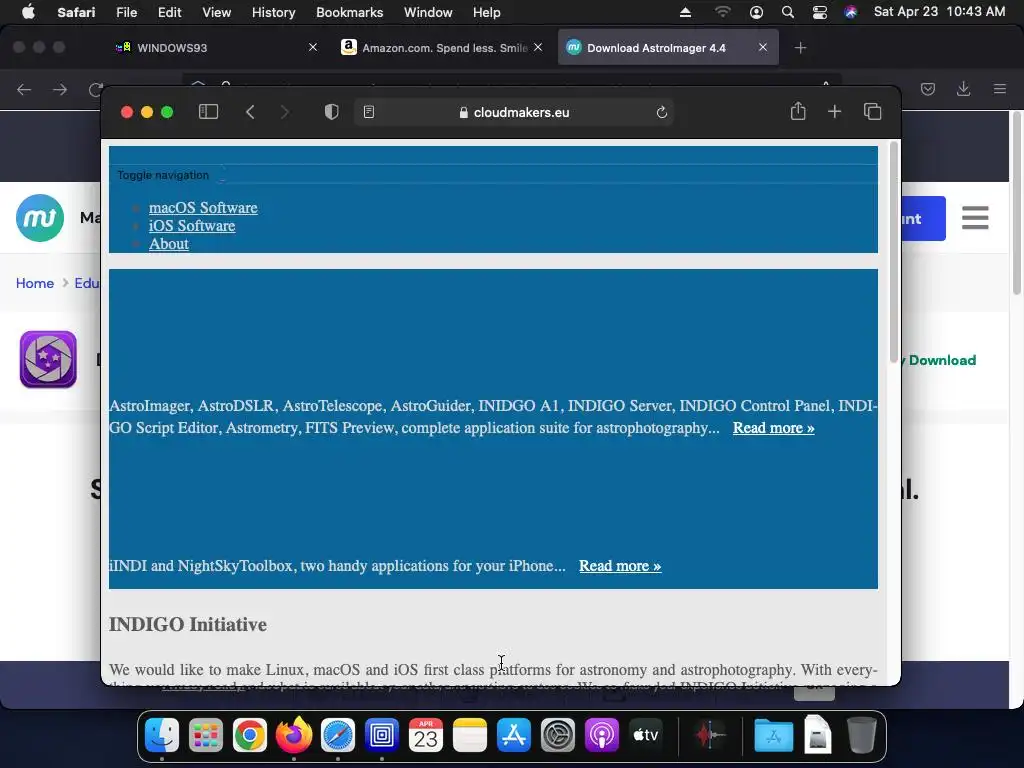1024x768 pixels.
Task: Go forward in the background browser window
Action: [x=60, y=89]
